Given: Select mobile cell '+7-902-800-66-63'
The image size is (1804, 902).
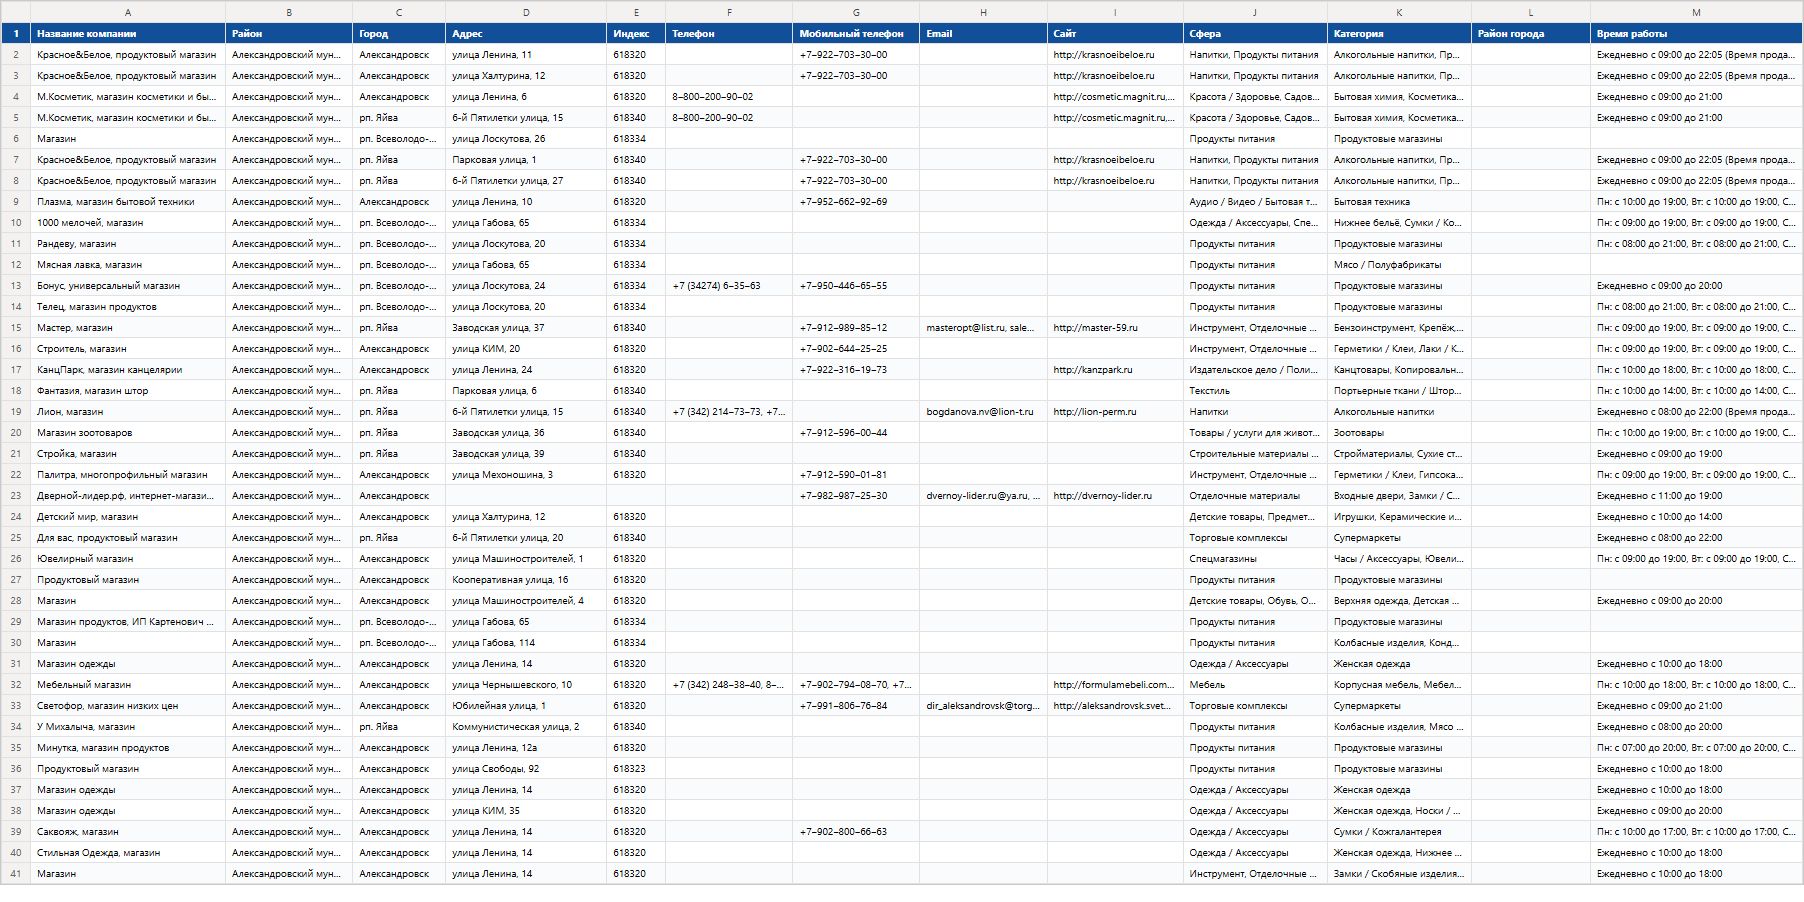Looking at the screenshot, I should [x=856, y=832].
